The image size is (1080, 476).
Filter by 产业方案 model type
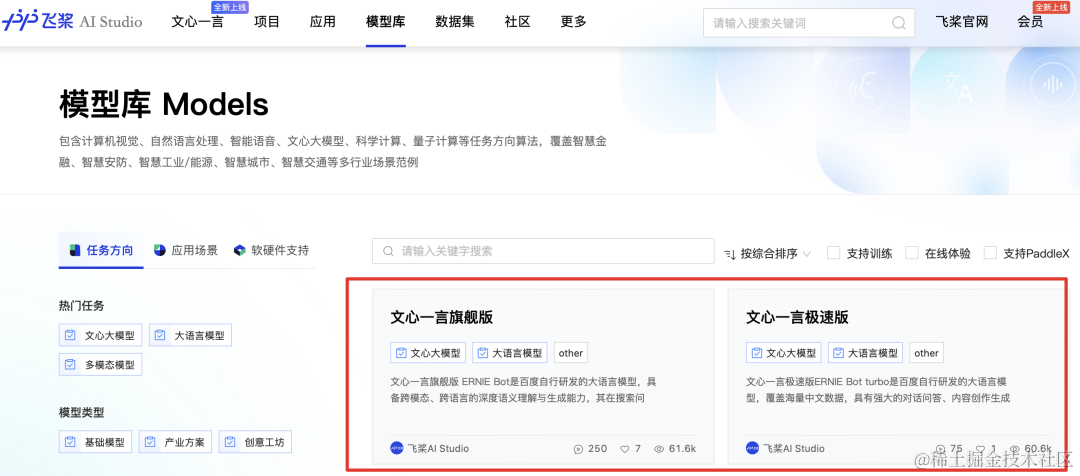(176, 442)
